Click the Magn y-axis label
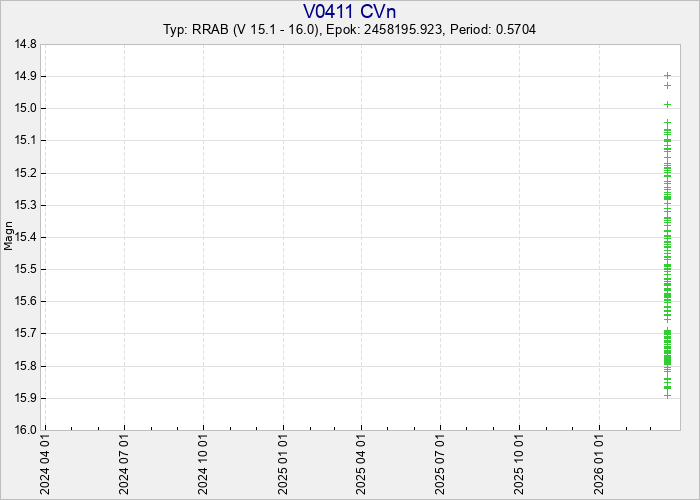The image size is (700, 500). tap(9, 237)
